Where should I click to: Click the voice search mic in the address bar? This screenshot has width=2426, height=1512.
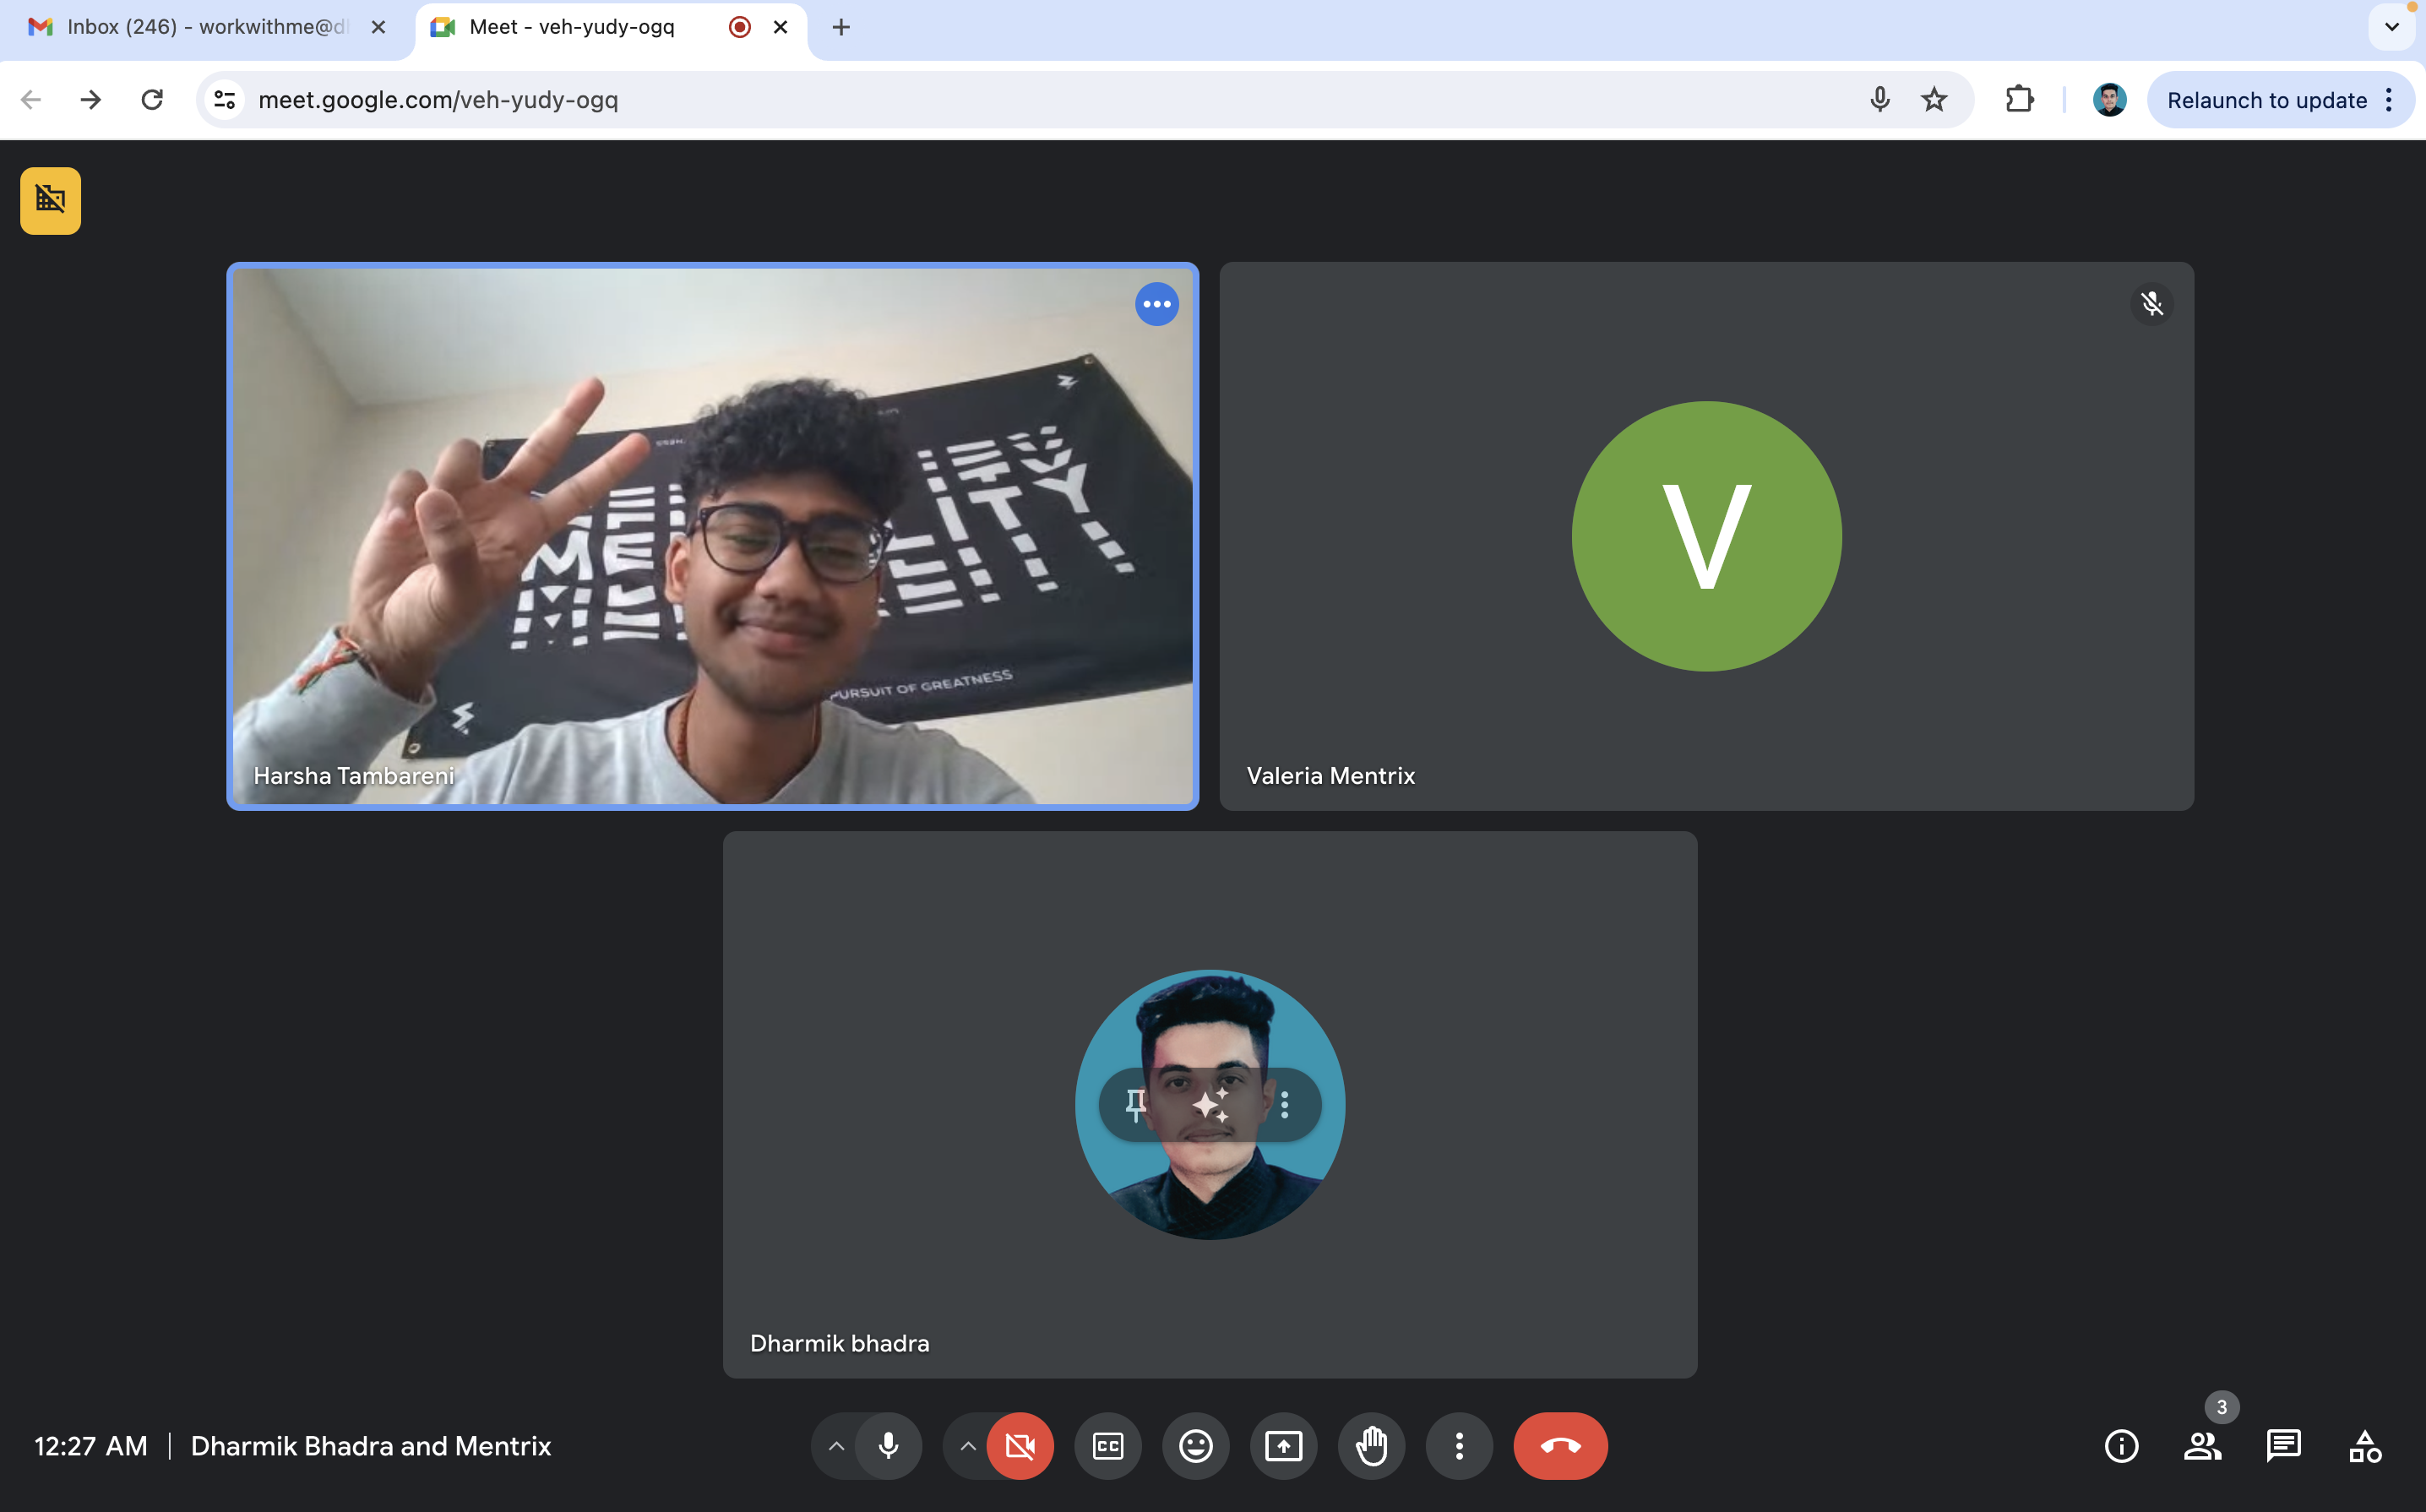(x=1879, y=99)
